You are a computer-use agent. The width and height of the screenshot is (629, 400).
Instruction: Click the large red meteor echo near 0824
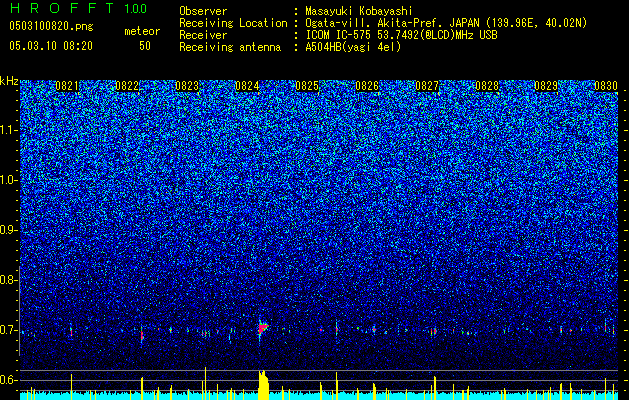(263, 329)
